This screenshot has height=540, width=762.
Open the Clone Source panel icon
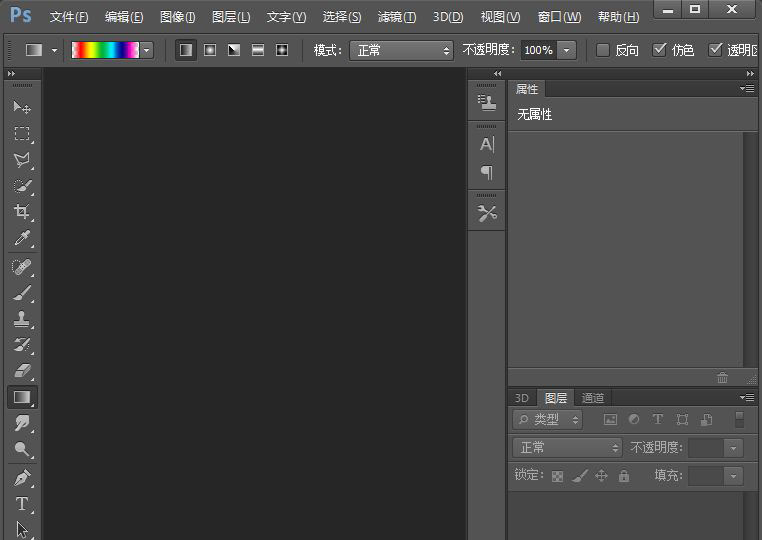(x=486, y=103)
